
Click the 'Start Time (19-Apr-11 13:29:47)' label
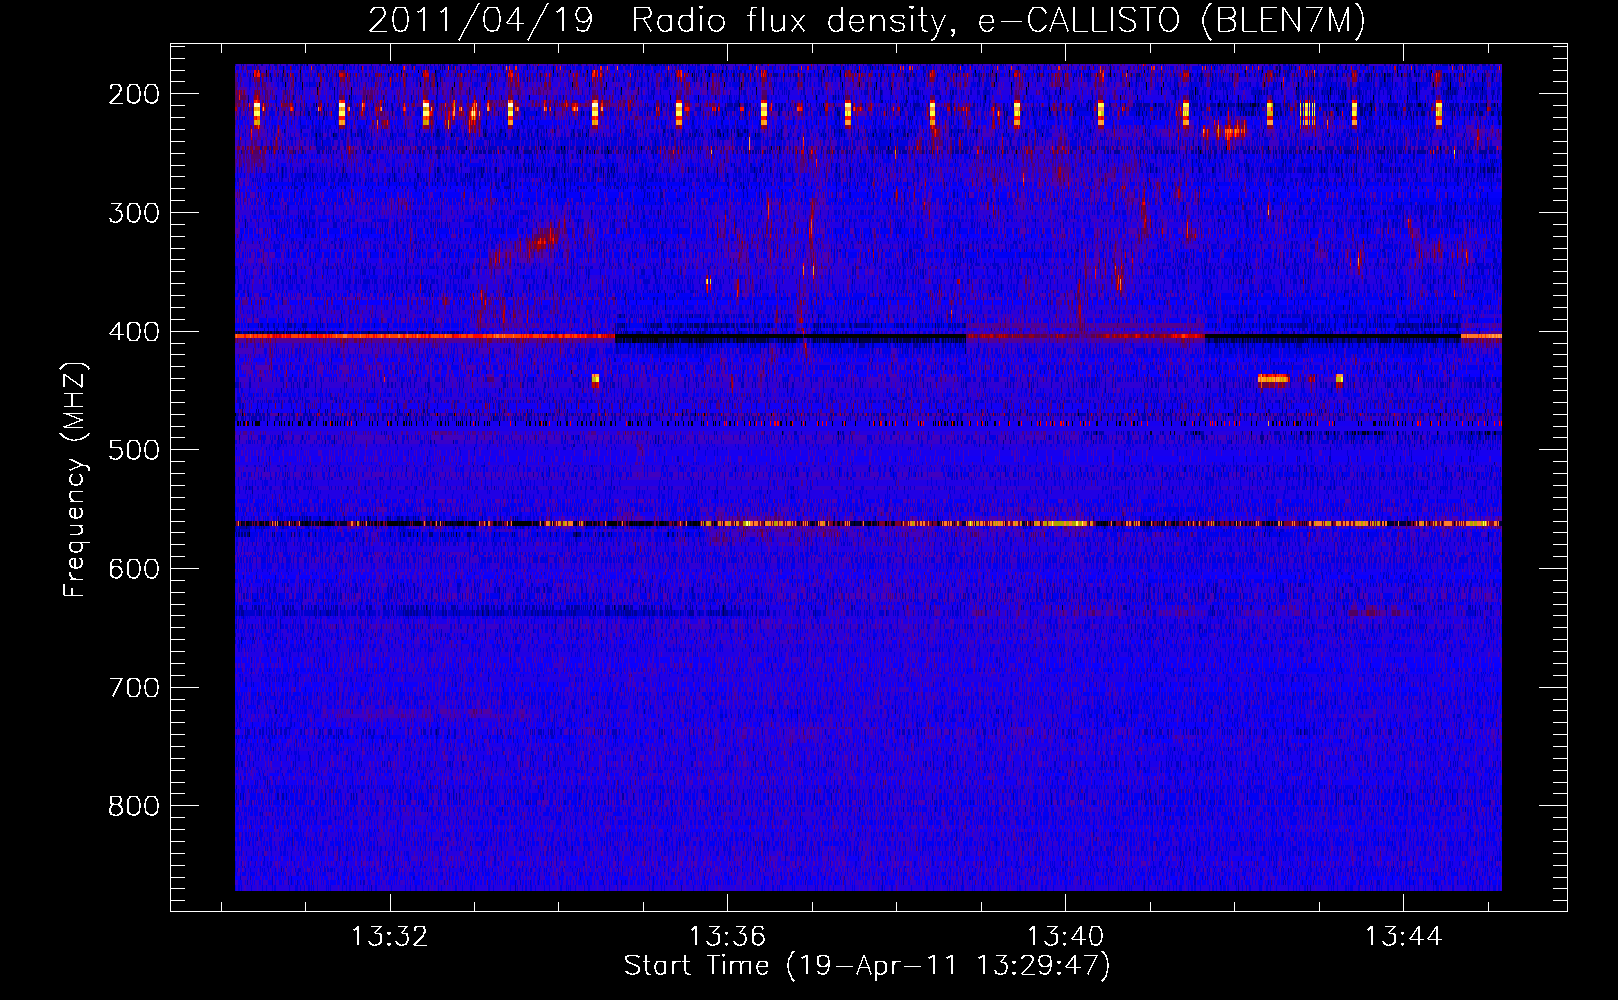pyautogui.click(x=867, y=966)
